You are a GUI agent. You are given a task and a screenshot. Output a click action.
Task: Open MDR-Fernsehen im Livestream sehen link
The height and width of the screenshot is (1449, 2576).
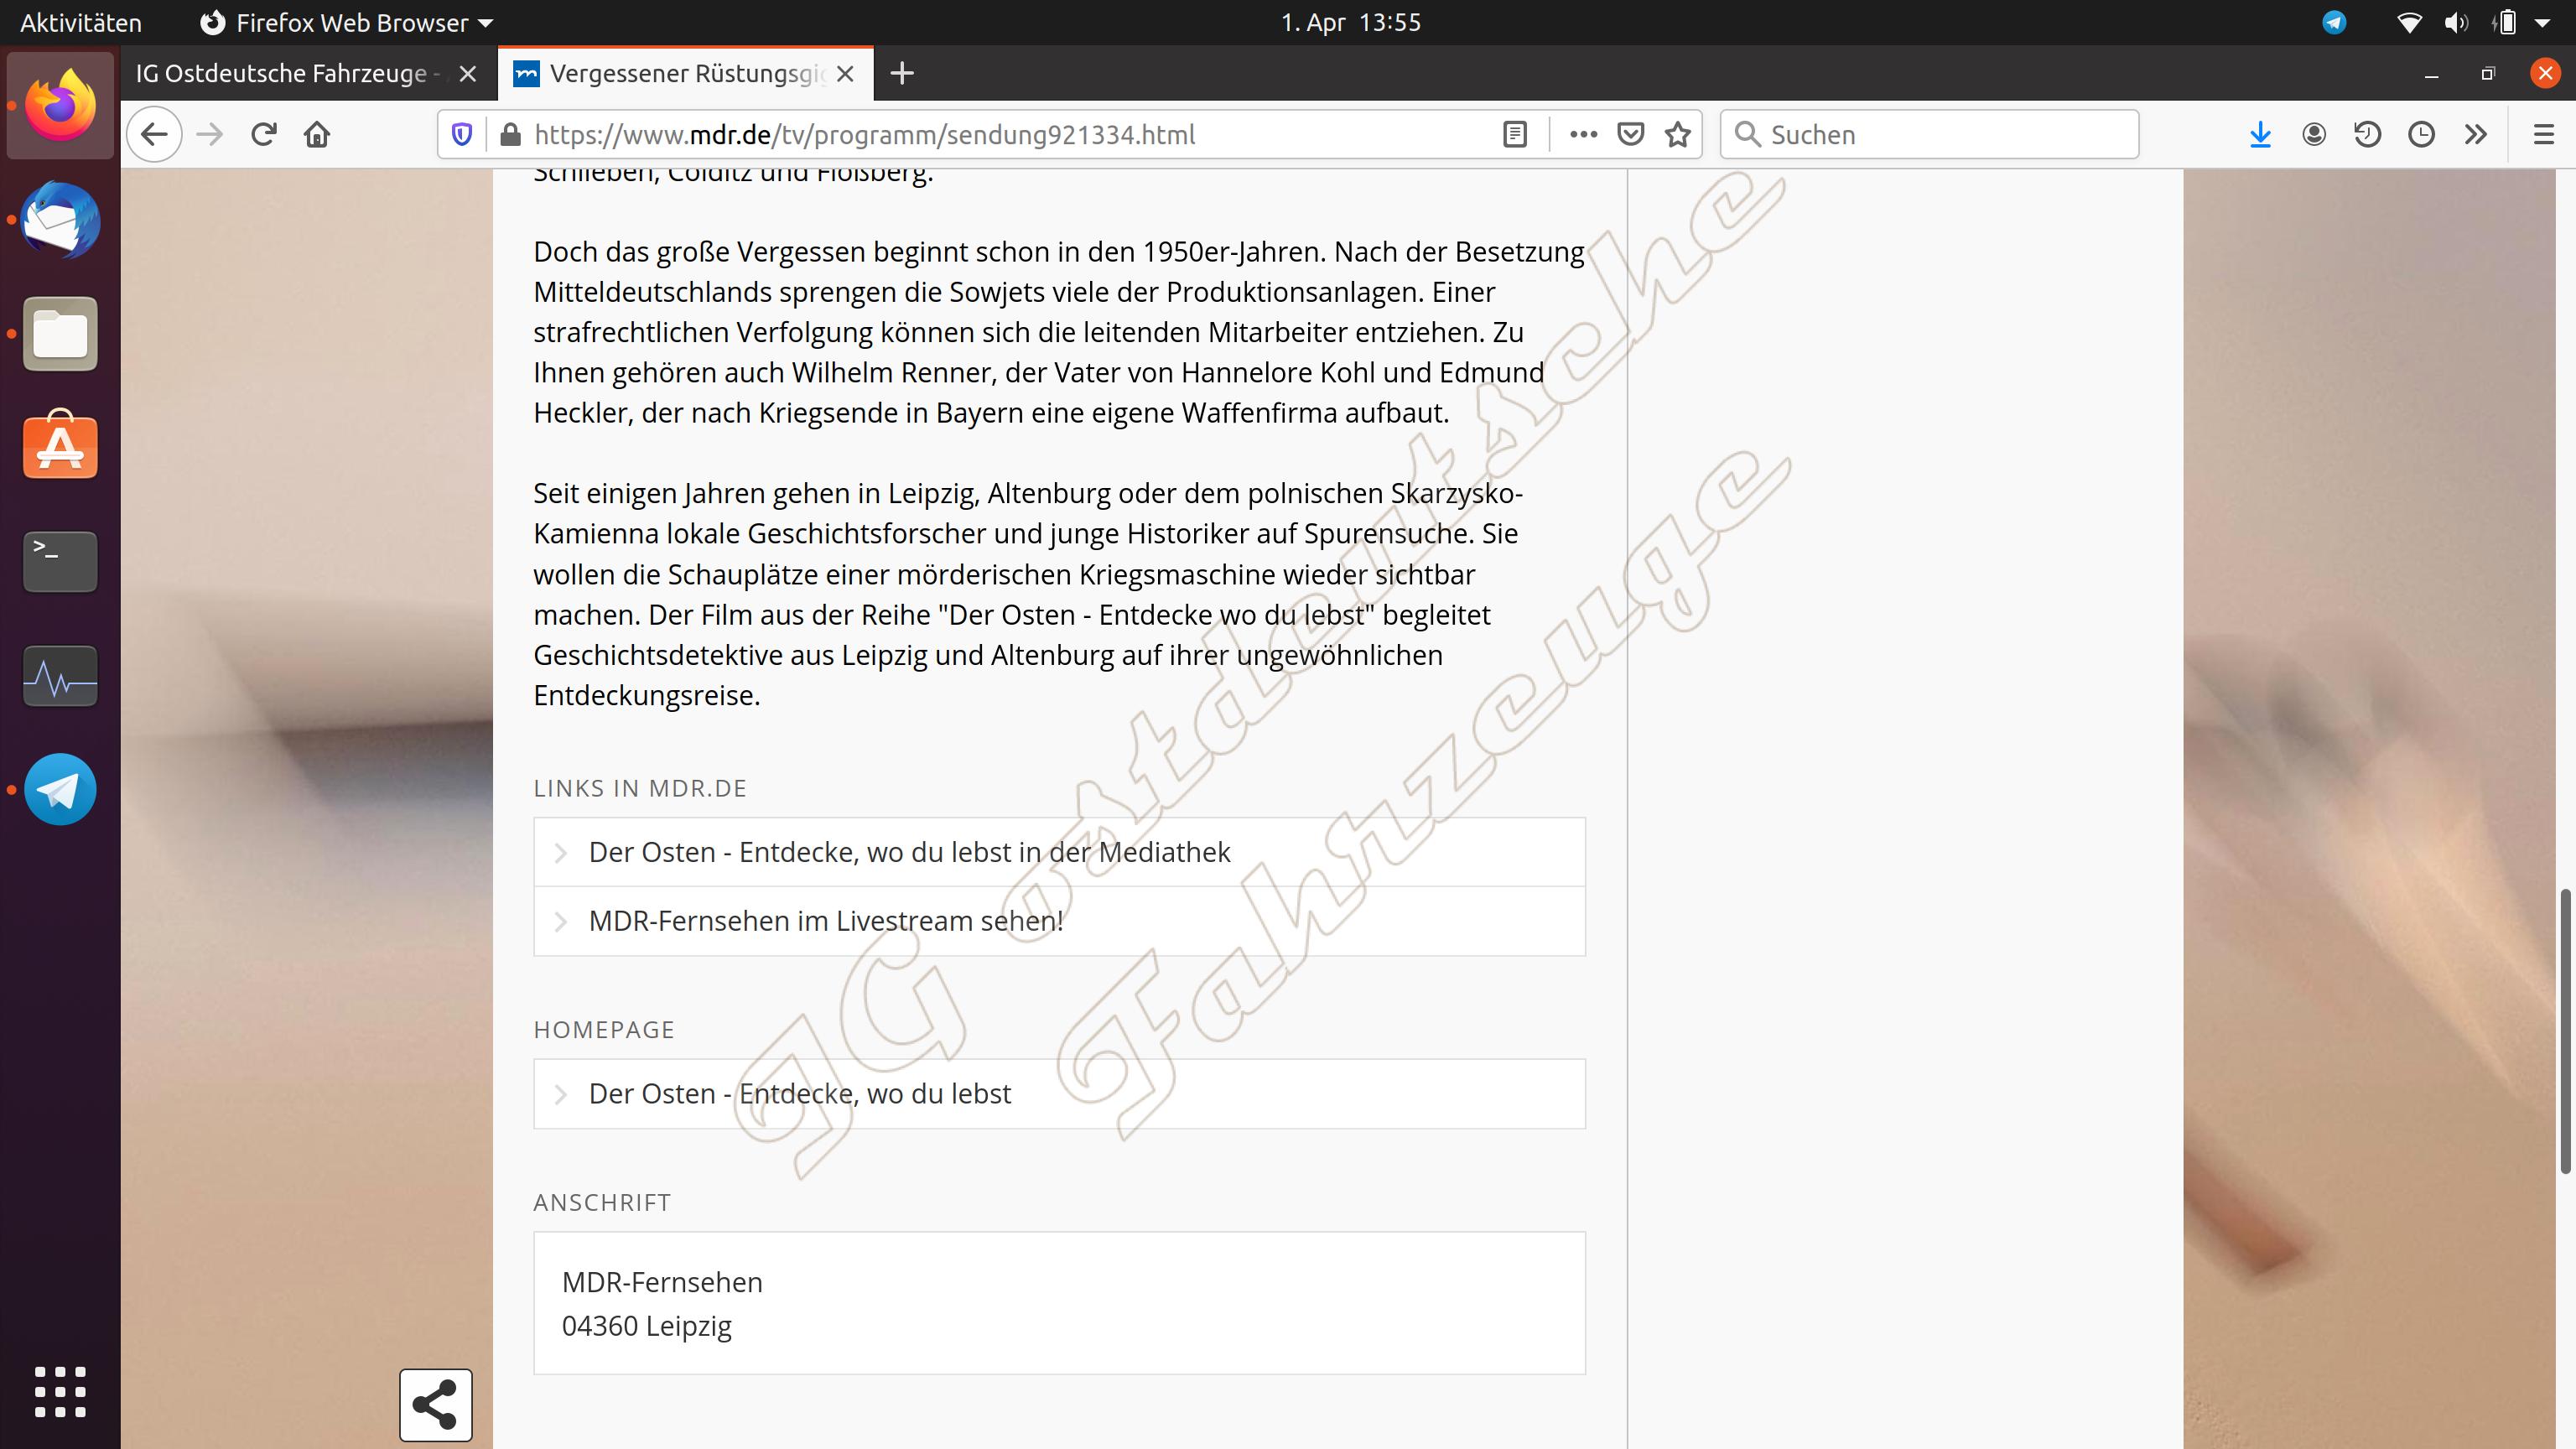tap(825, 921)
